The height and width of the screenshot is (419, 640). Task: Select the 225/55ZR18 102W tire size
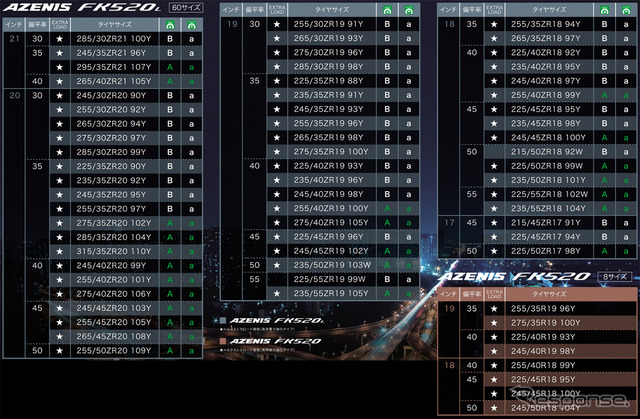[549, 194]
